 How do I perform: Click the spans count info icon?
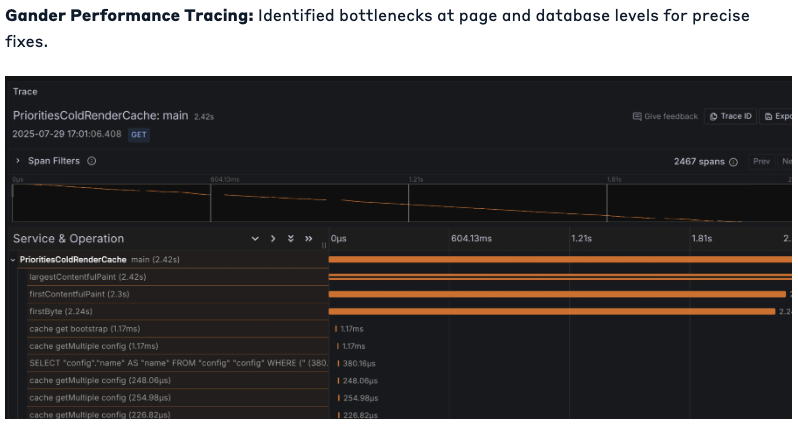tap(733, 162)
